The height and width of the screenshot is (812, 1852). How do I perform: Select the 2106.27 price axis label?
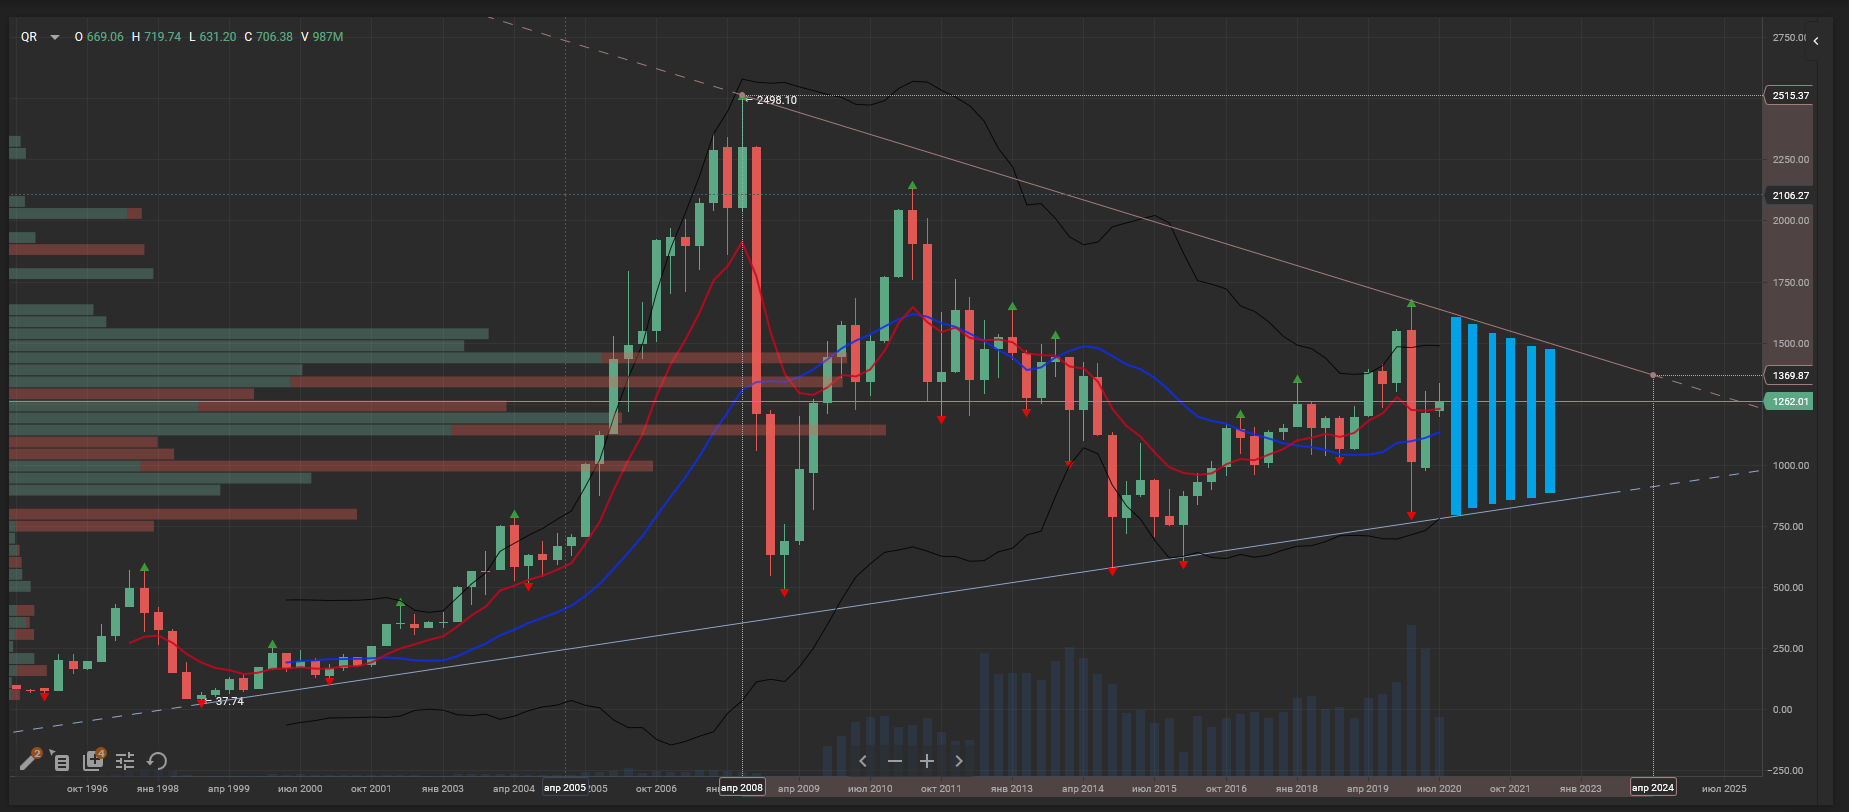click(x=1790, y=196)
